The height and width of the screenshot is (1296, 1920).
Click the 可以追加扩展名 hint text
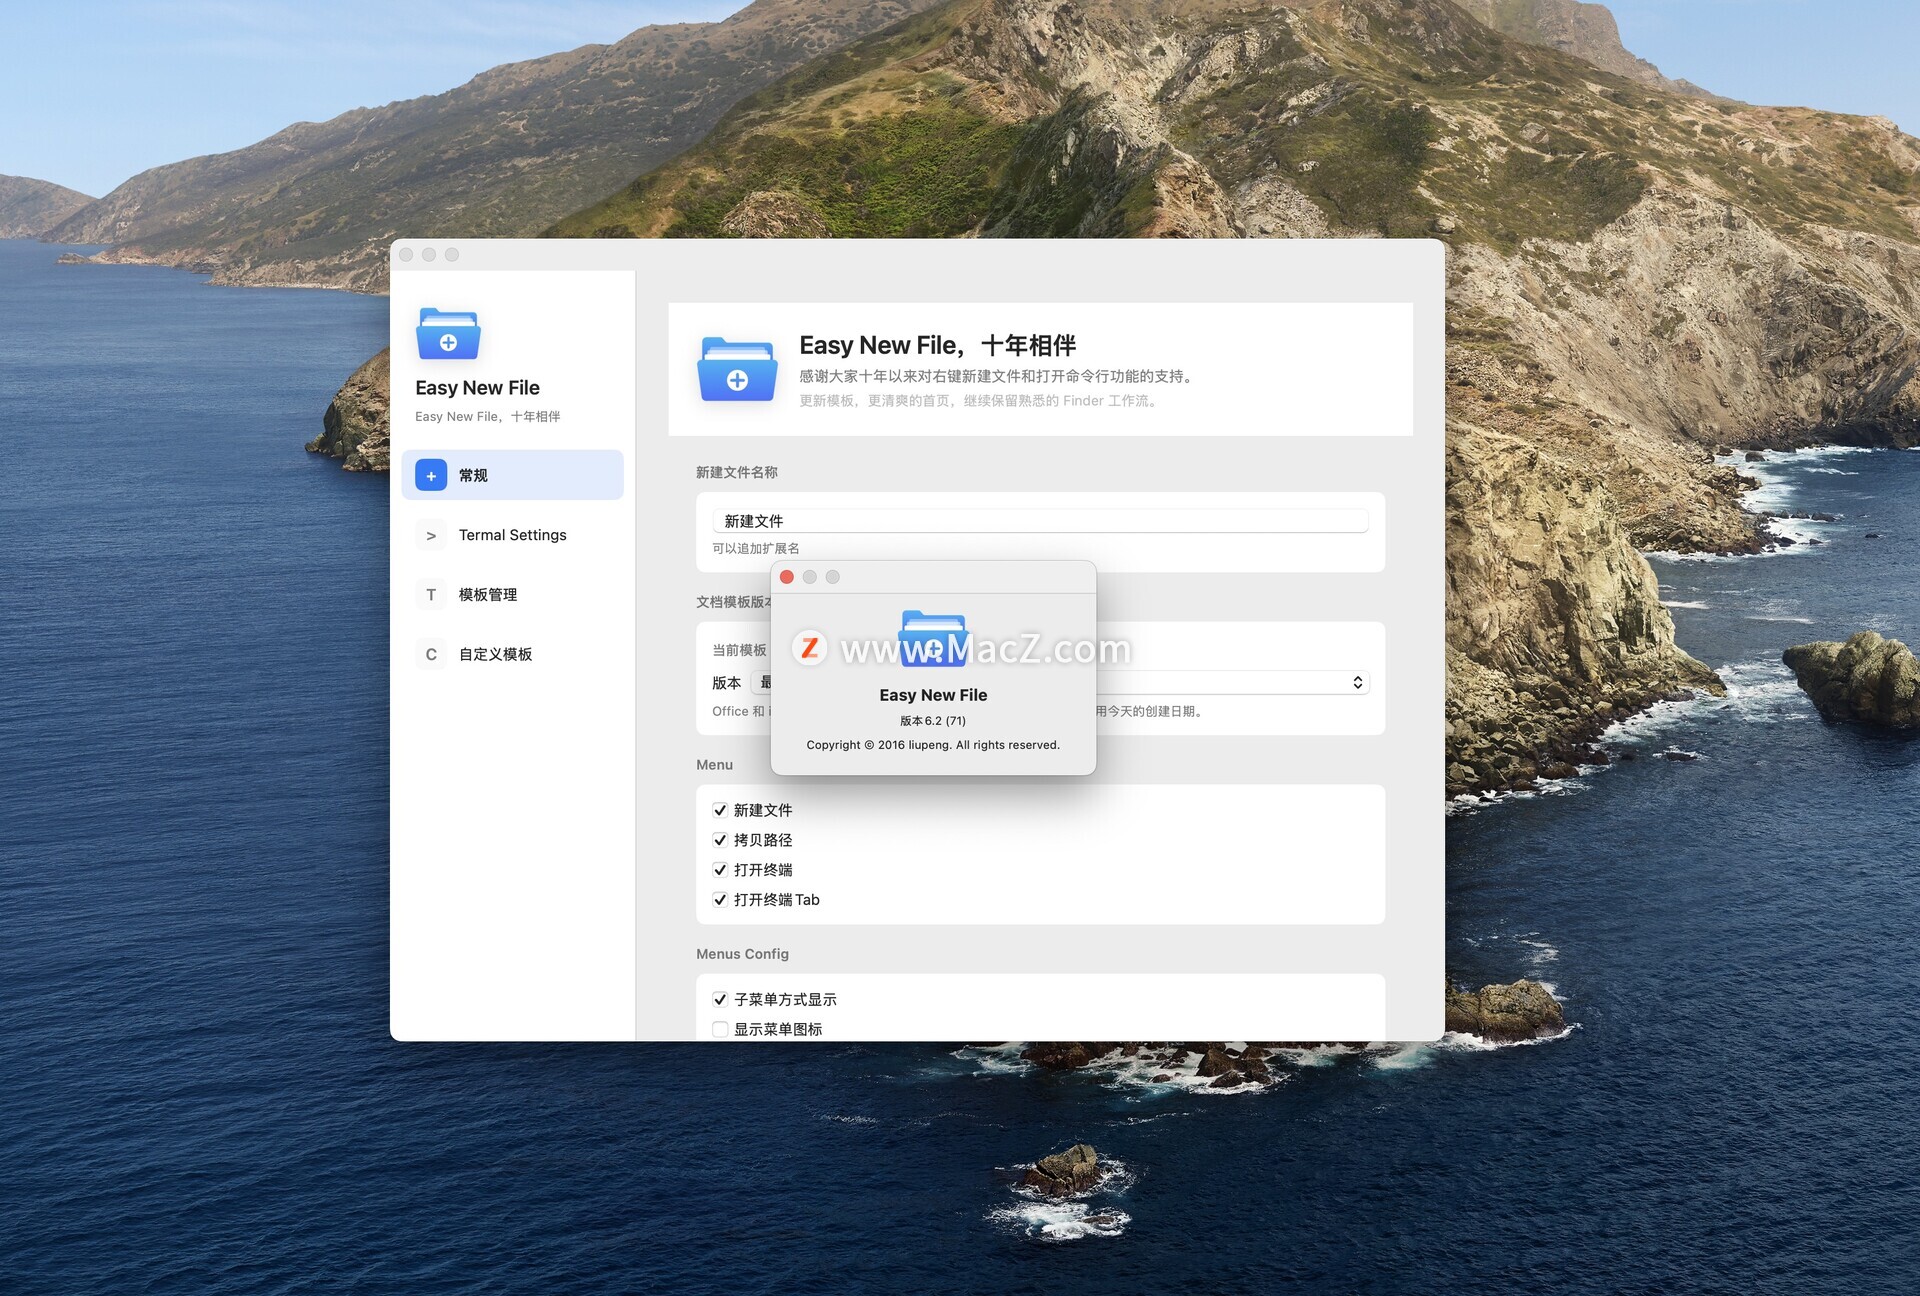[x=756, y=548]
